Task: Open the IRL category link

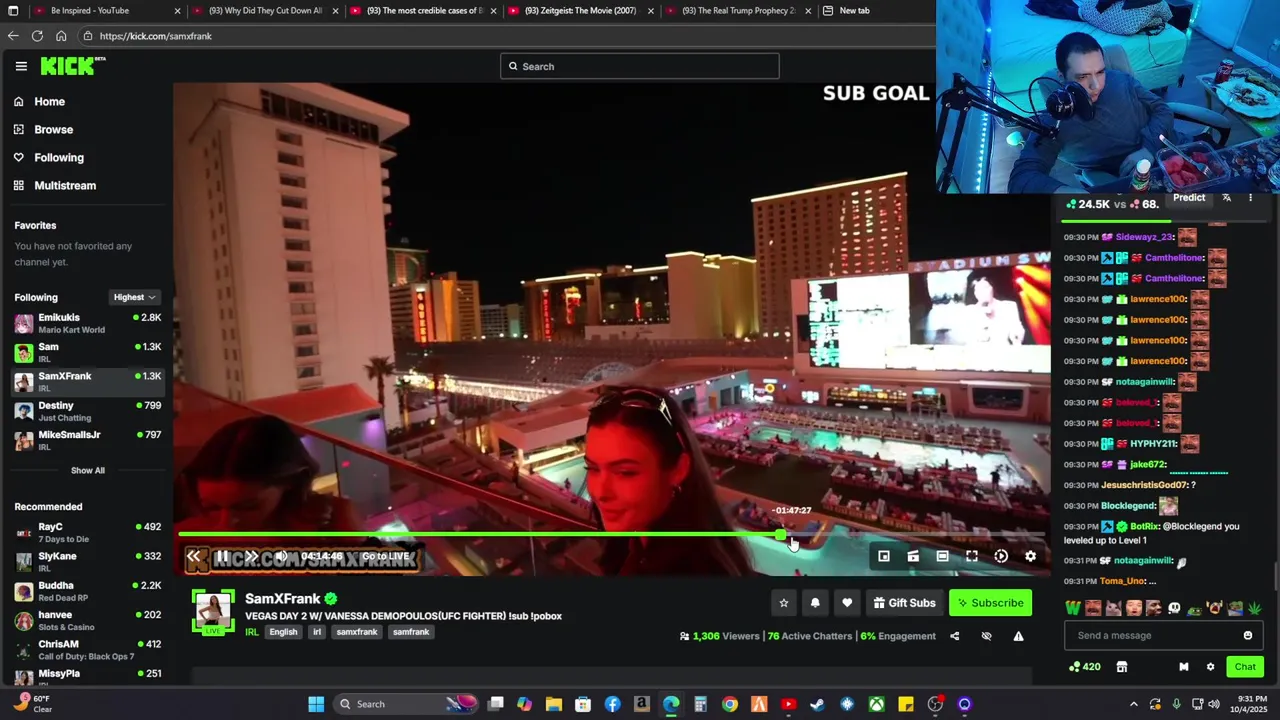Action: [x=252, y=632]
